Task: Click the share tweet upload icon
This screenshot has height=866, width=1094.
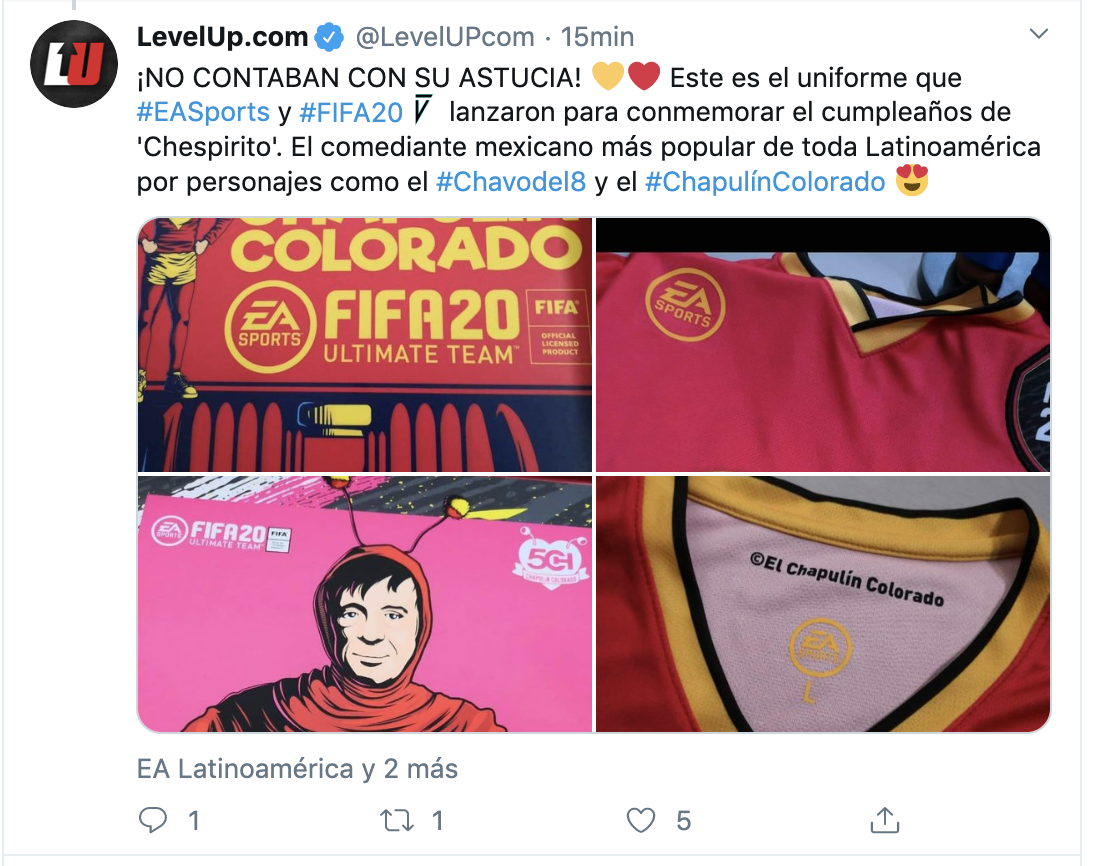Action: click(885, 819)
